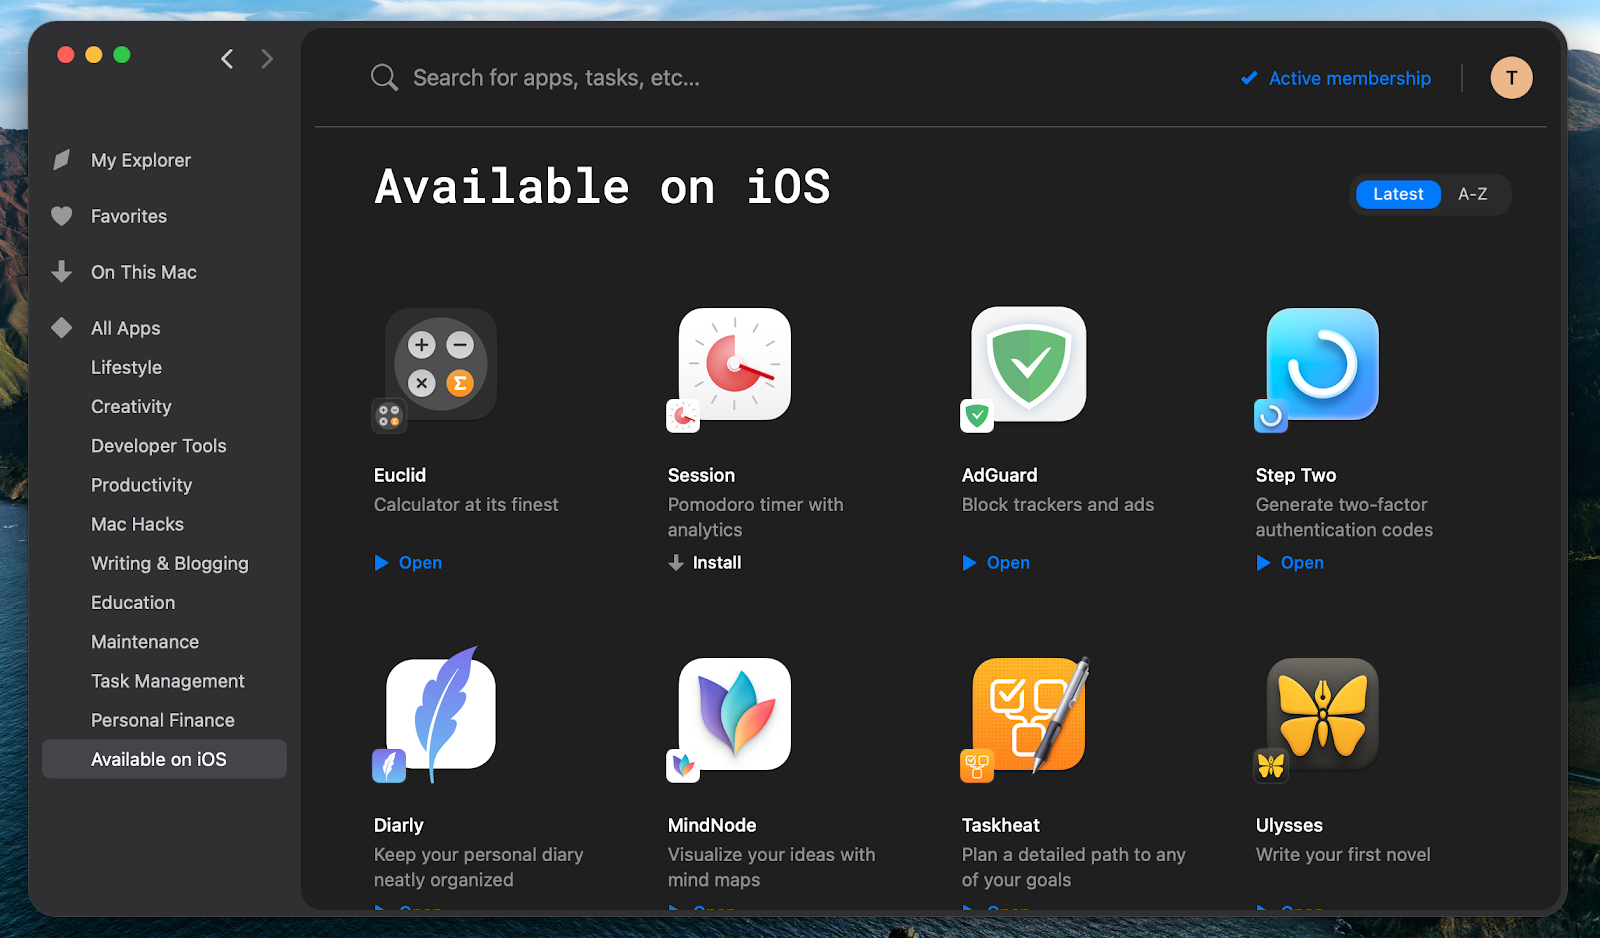This screenshot has width=1600, height=938.
Task: Click the All Apps diamond icon
Action: [x=62, y=328]
